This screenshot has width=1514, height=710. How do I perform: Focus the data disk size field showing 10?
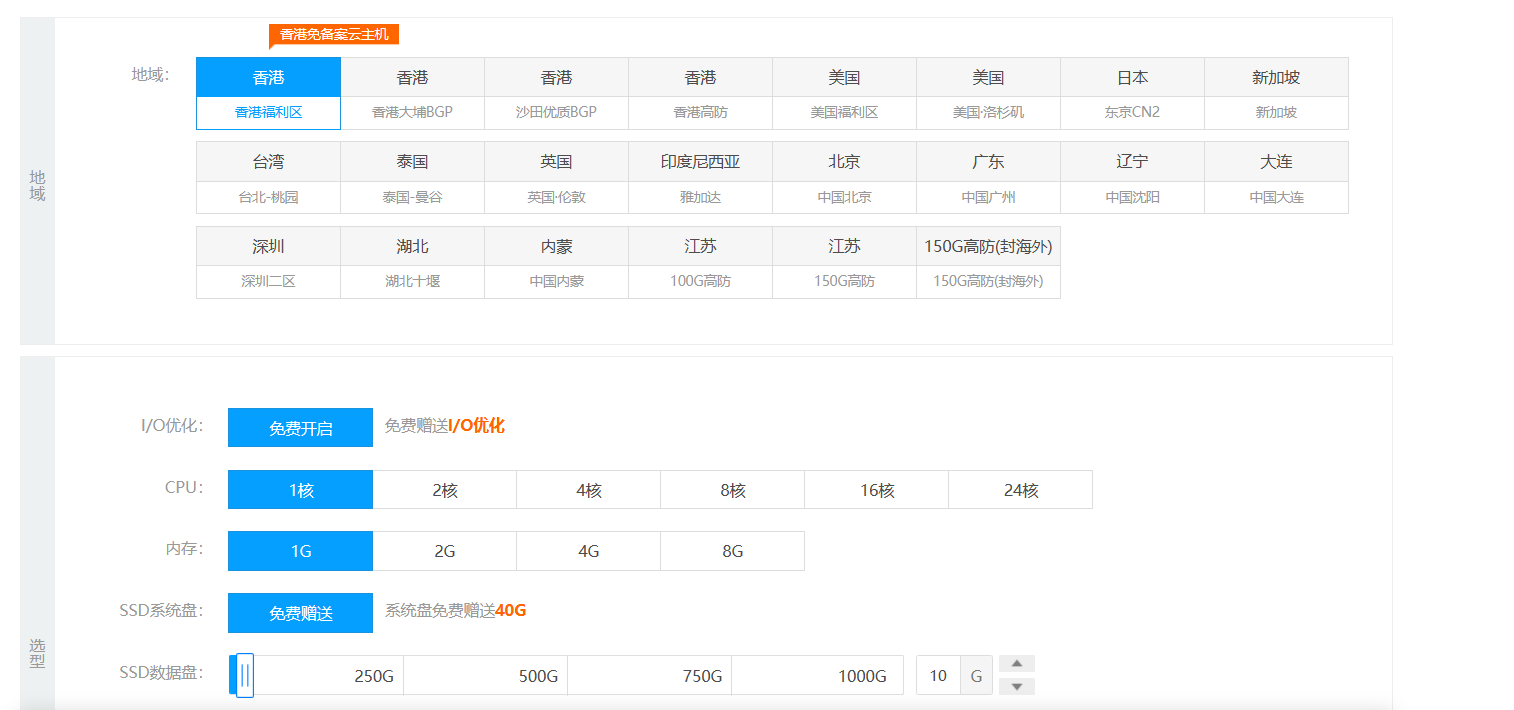tap(938, 675)
